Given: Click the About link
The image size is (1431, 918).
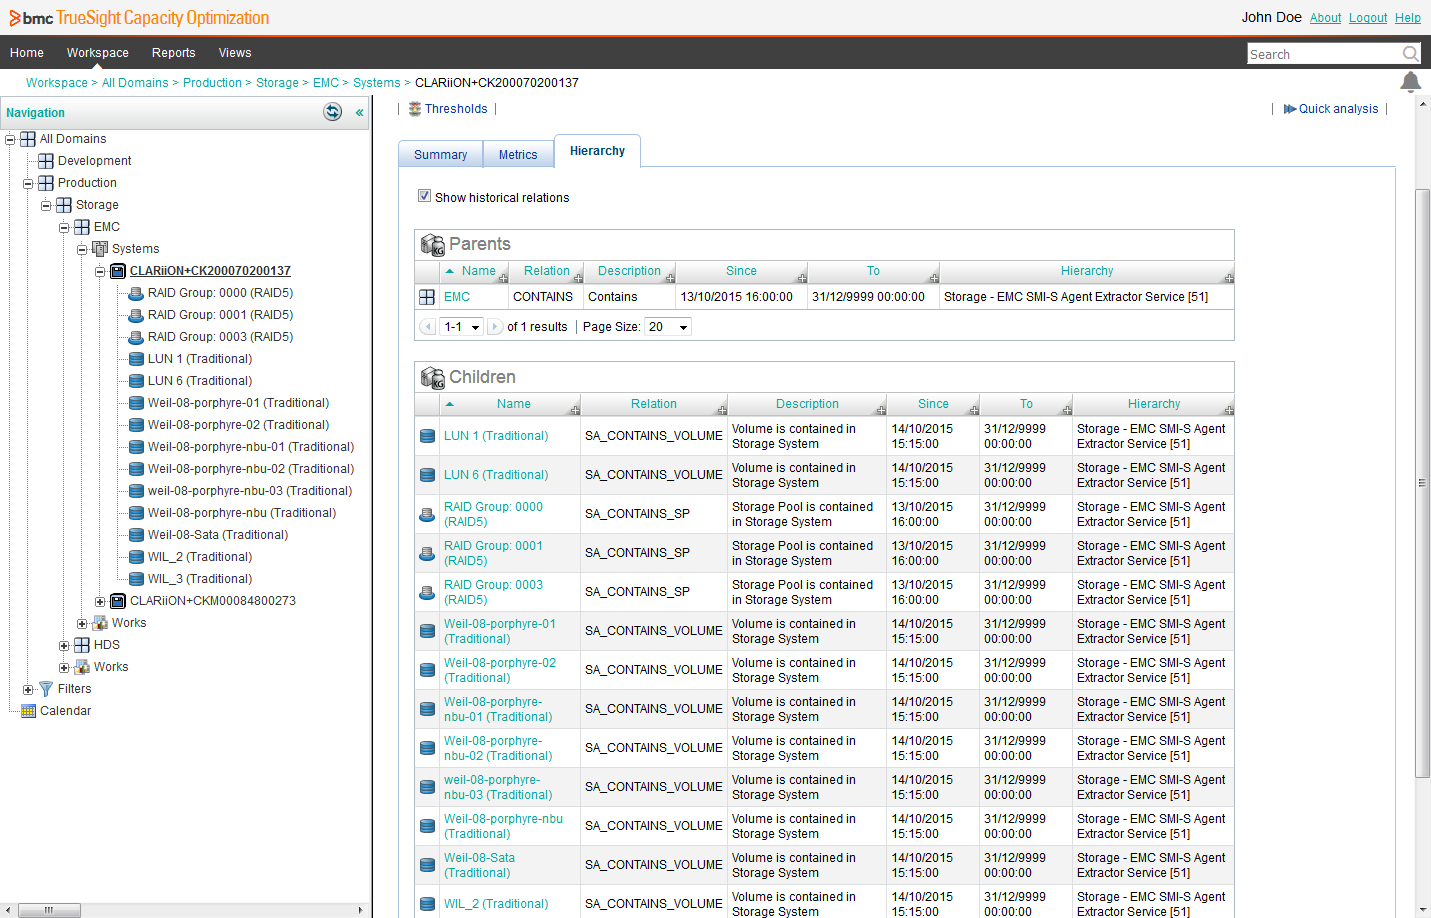Looking at the screenshot, I should coord(1326,18).
